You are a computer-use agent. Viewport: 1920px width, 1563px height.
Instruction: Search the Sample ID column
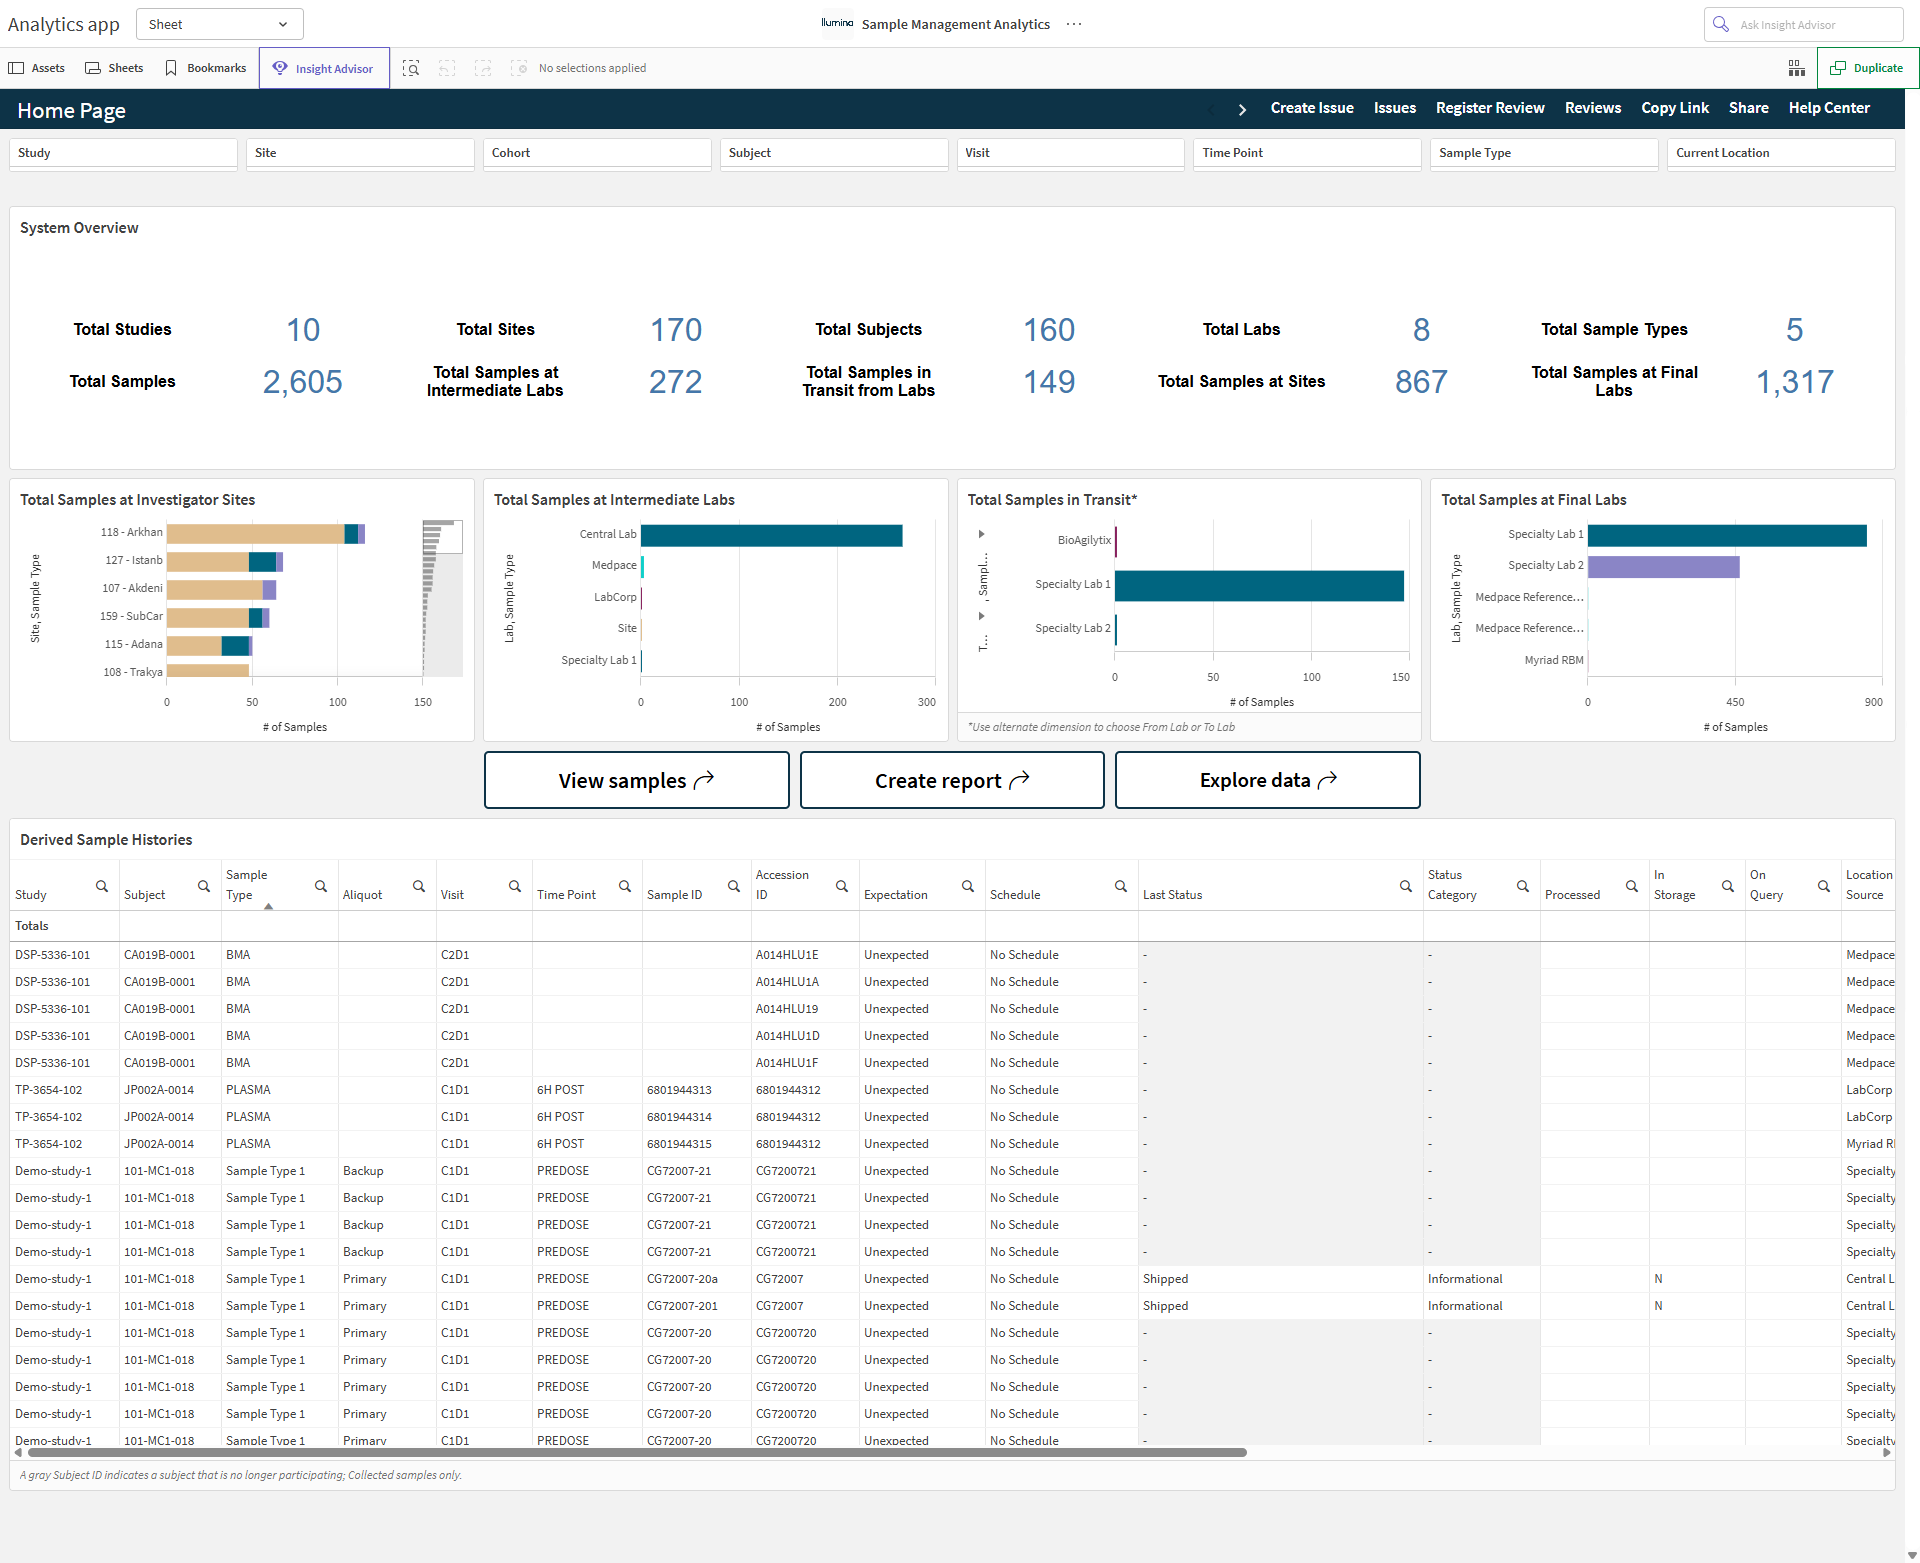click(x=734, y=886)
